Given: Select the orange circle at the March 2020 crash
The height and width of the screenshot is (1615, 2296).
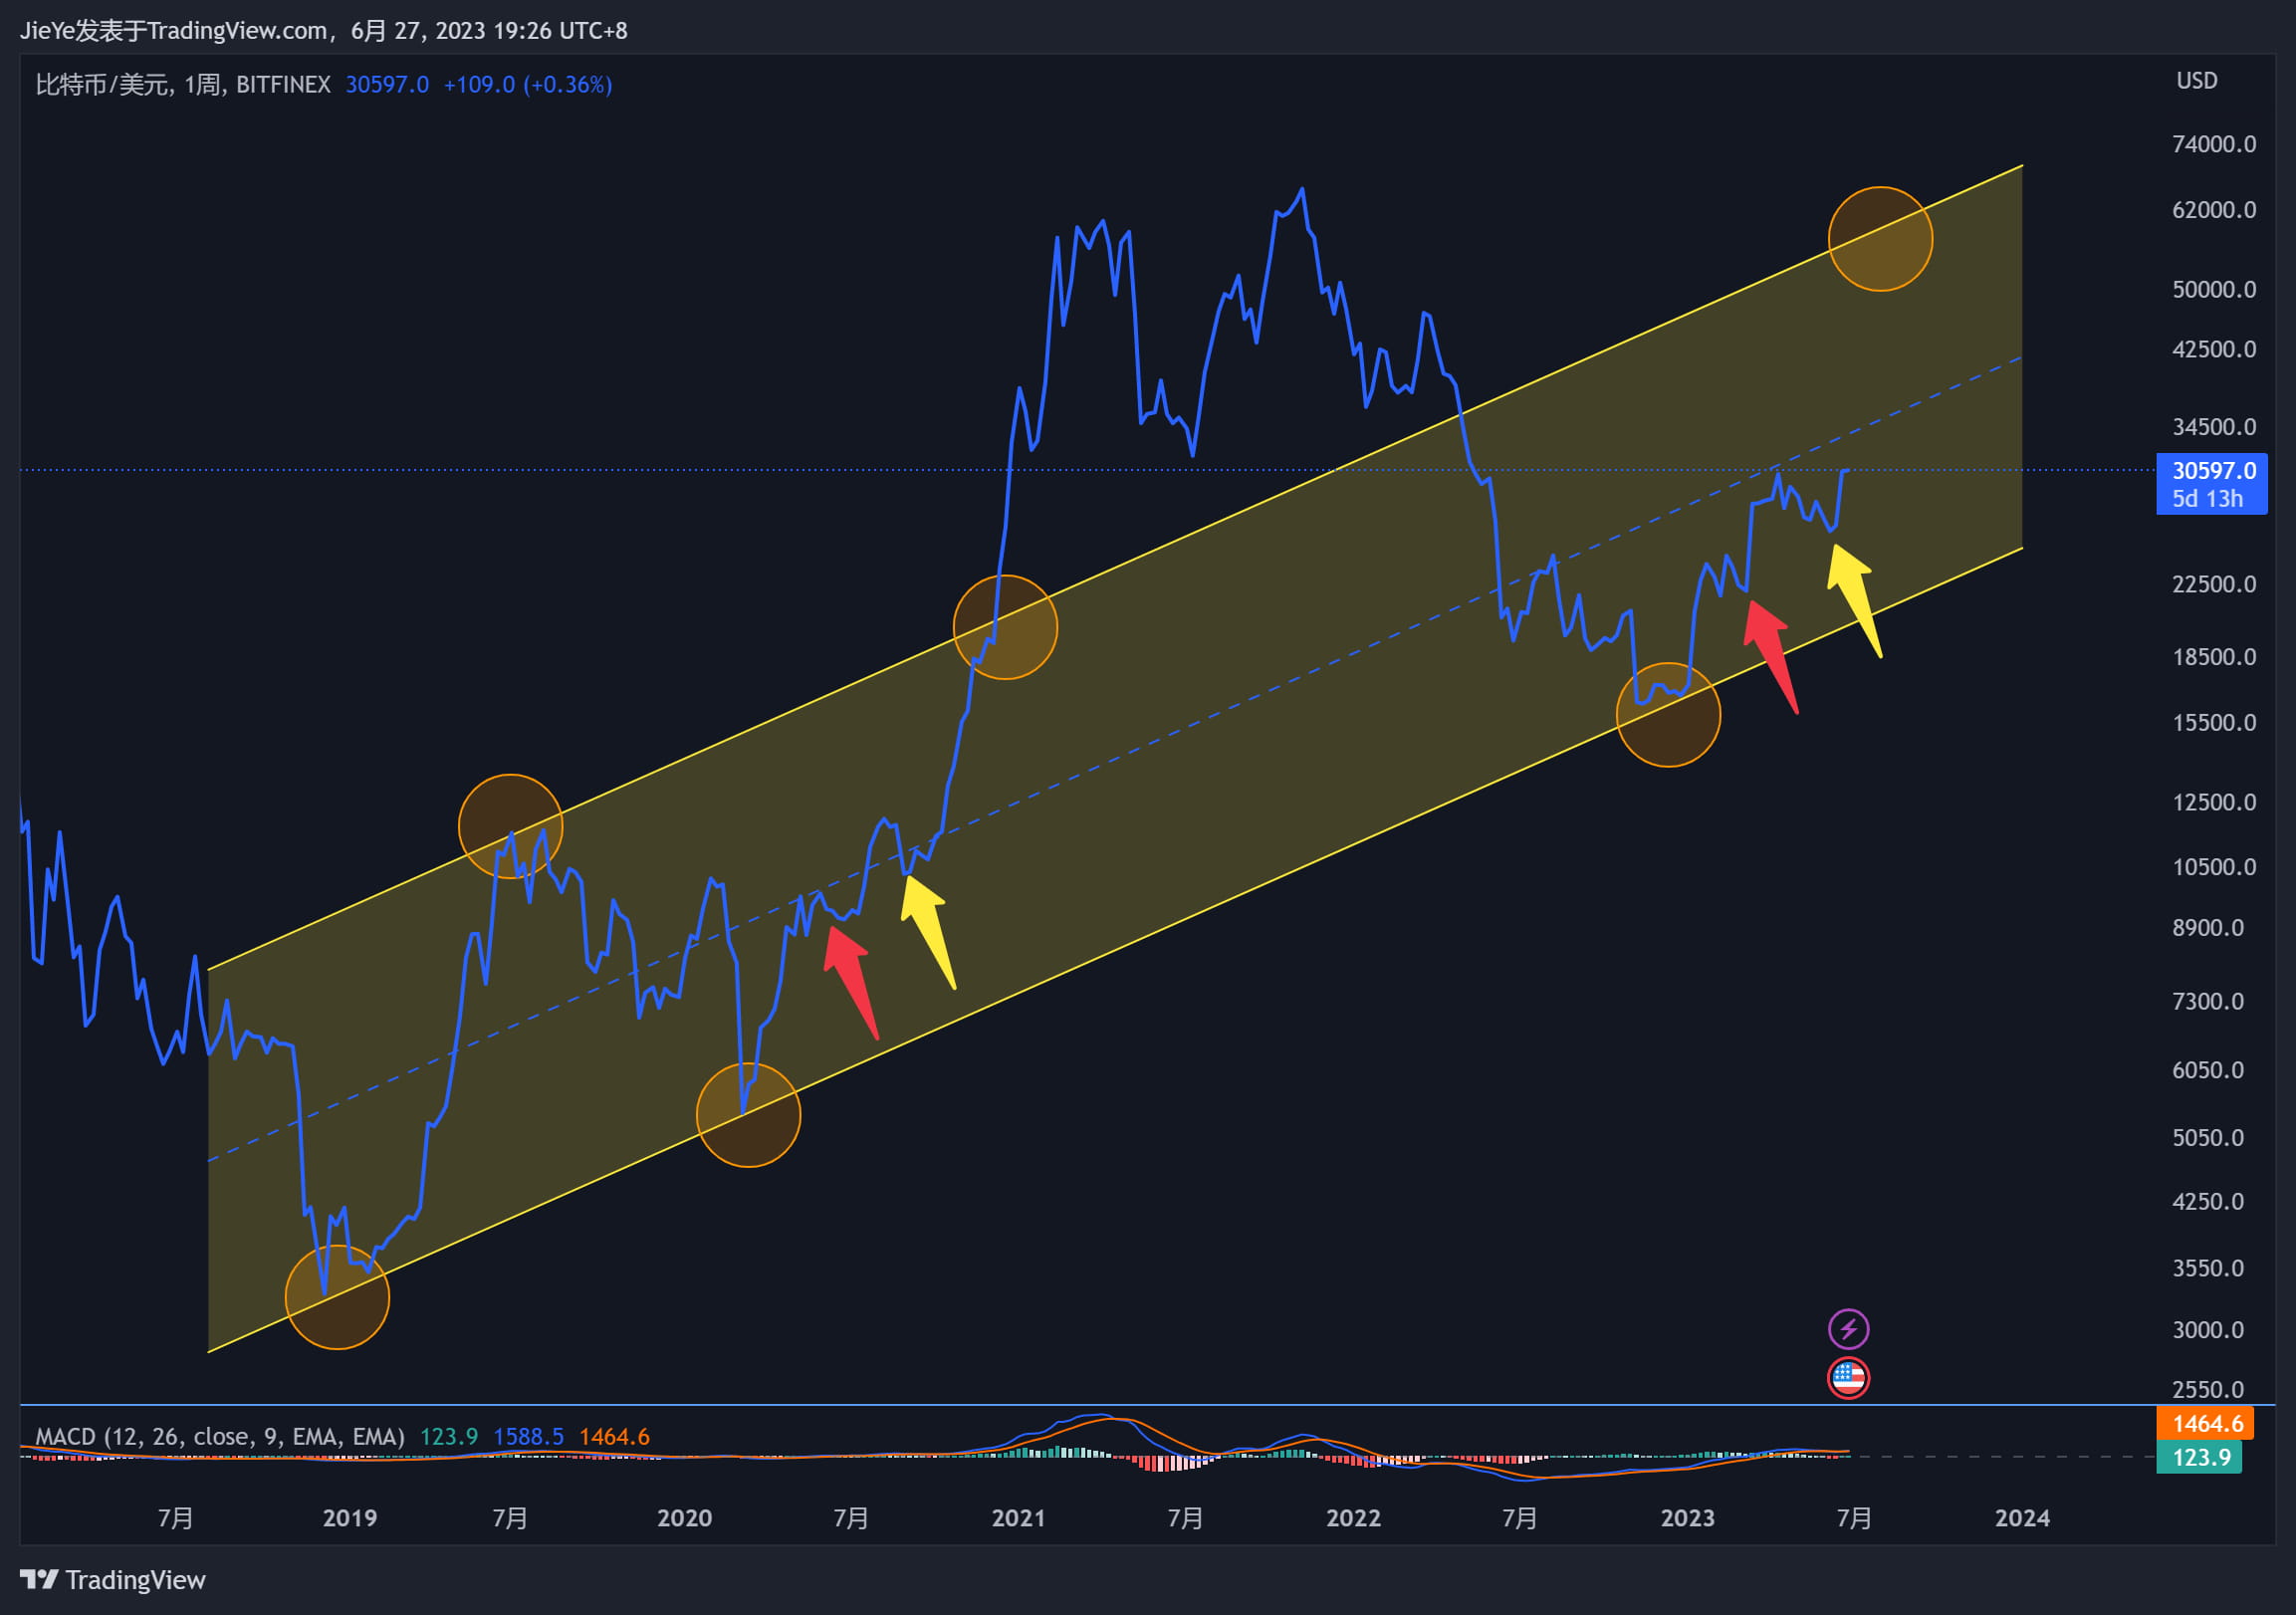Looking at the screenshot, I should (x=749, y=1113).
